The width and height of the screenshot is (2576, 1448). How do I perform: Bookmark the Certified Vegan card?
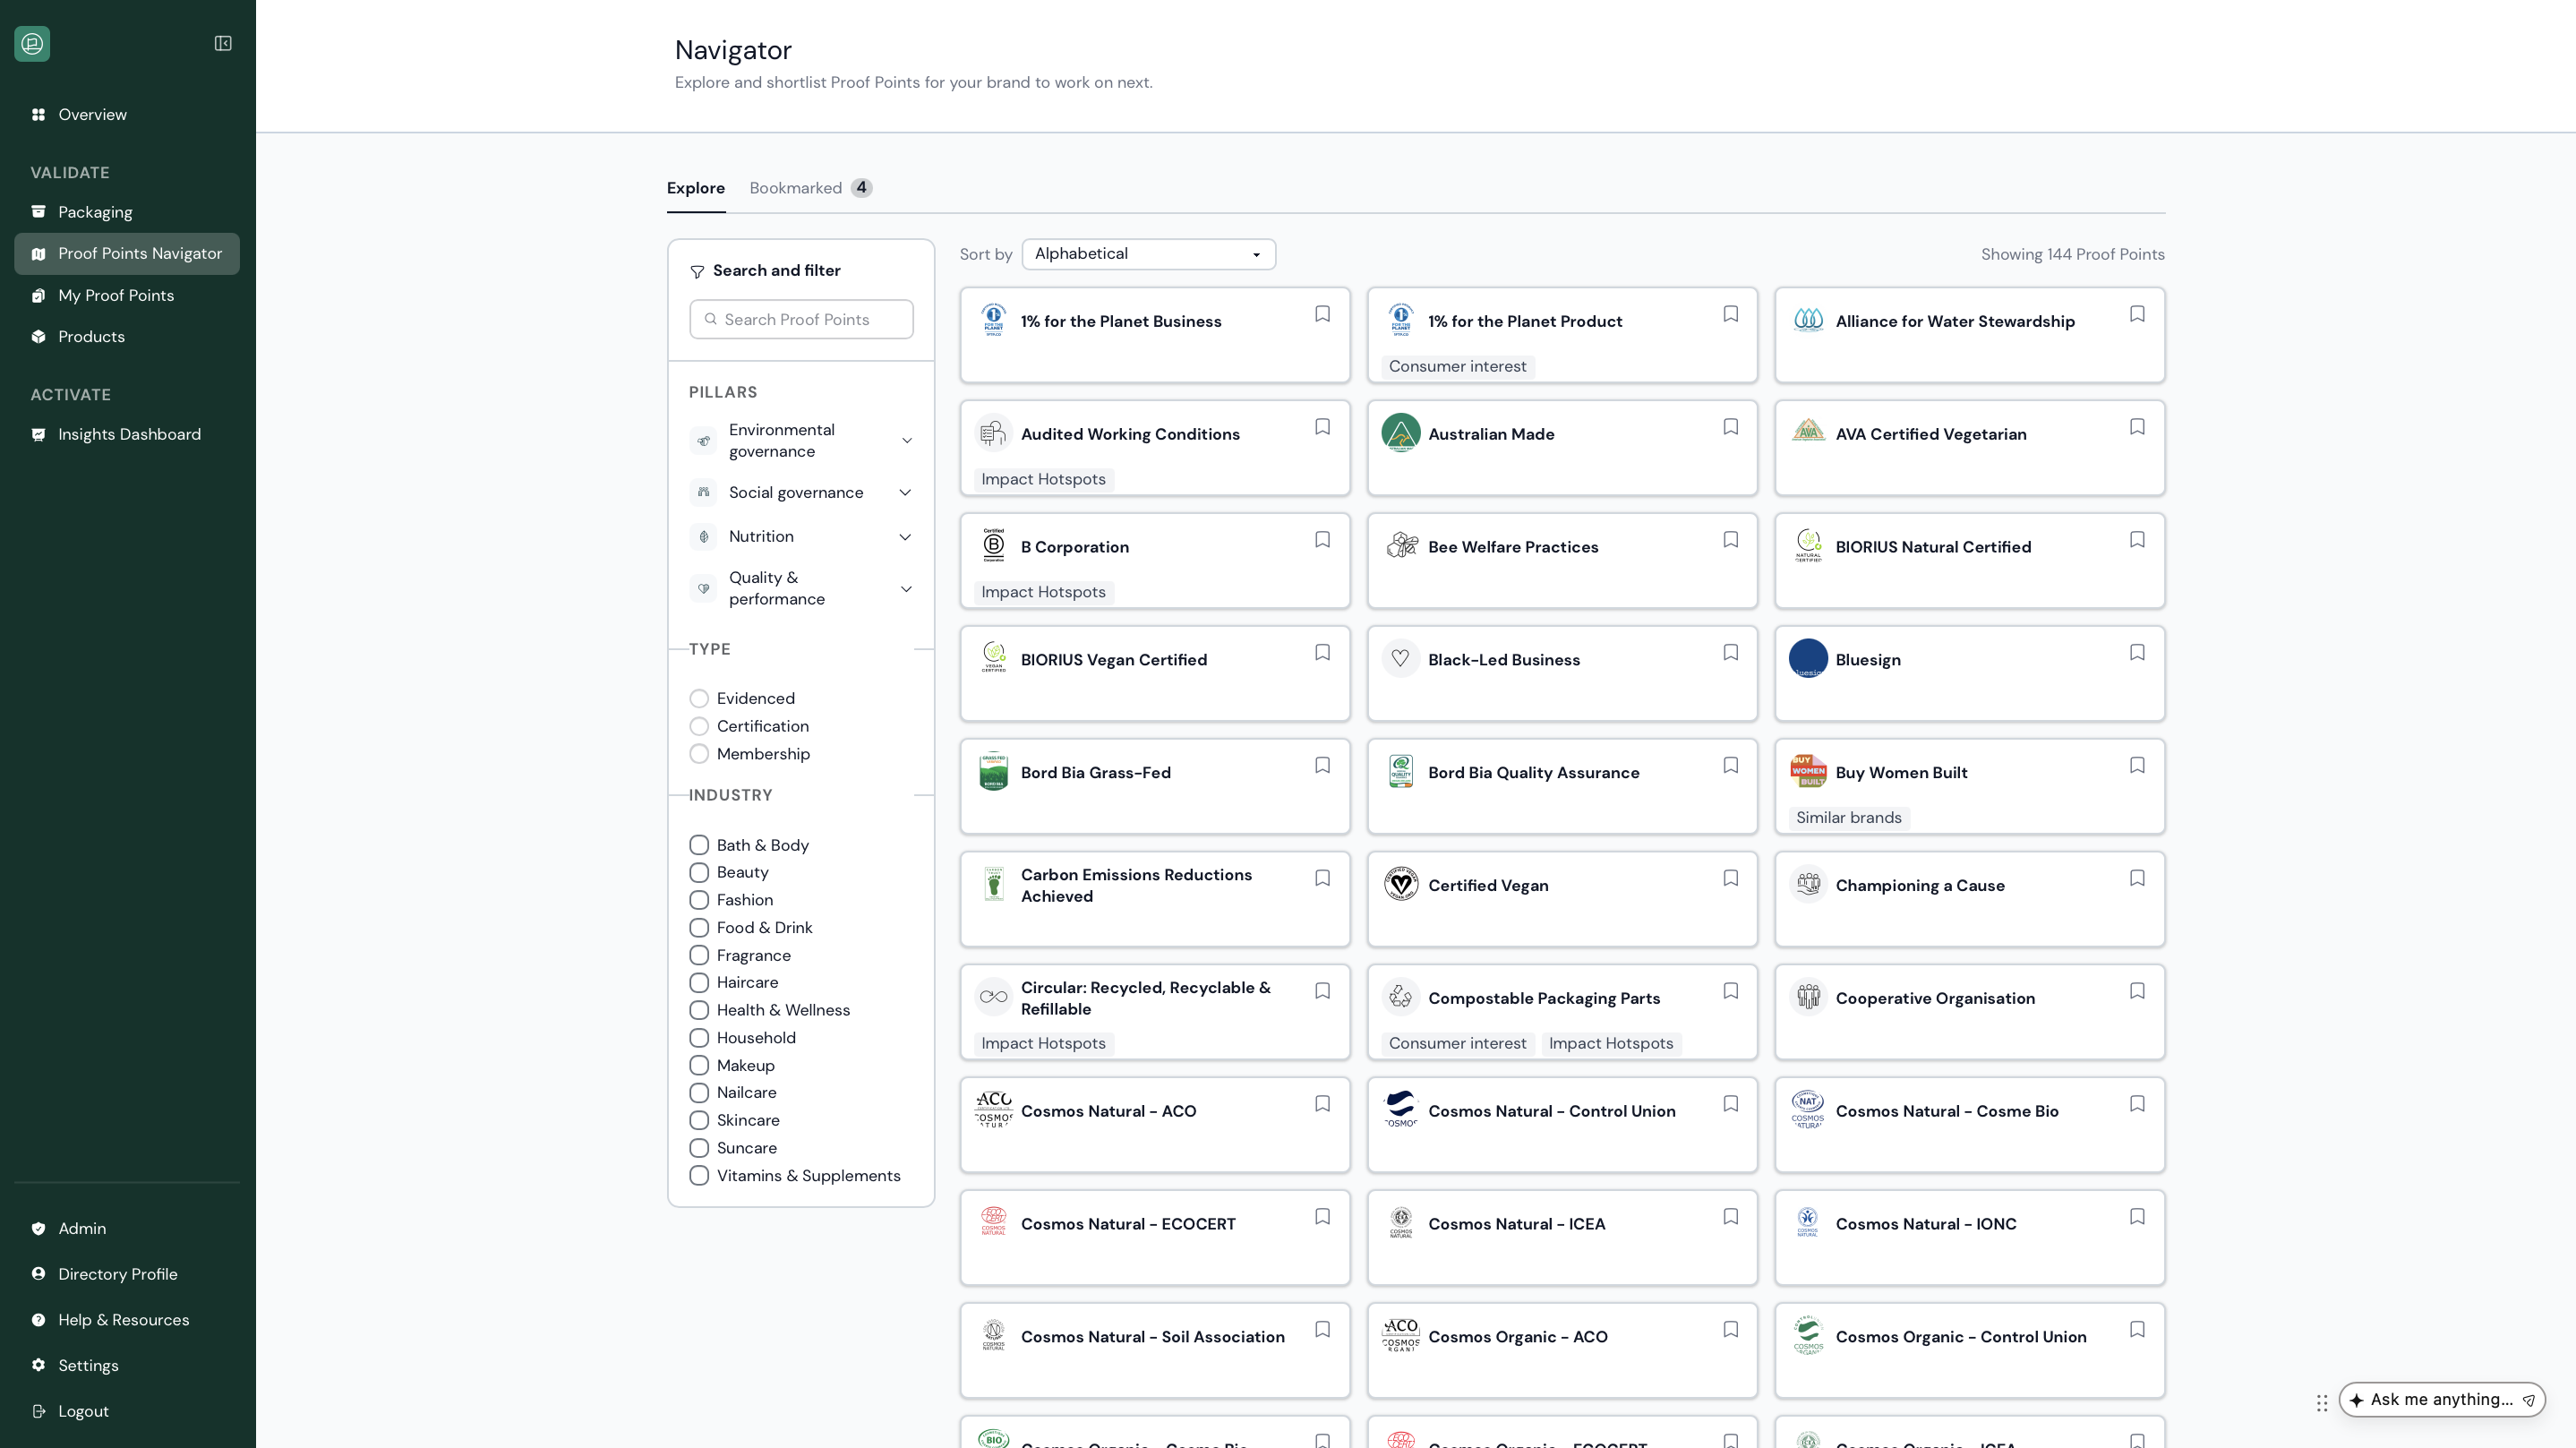point(1730,878)
